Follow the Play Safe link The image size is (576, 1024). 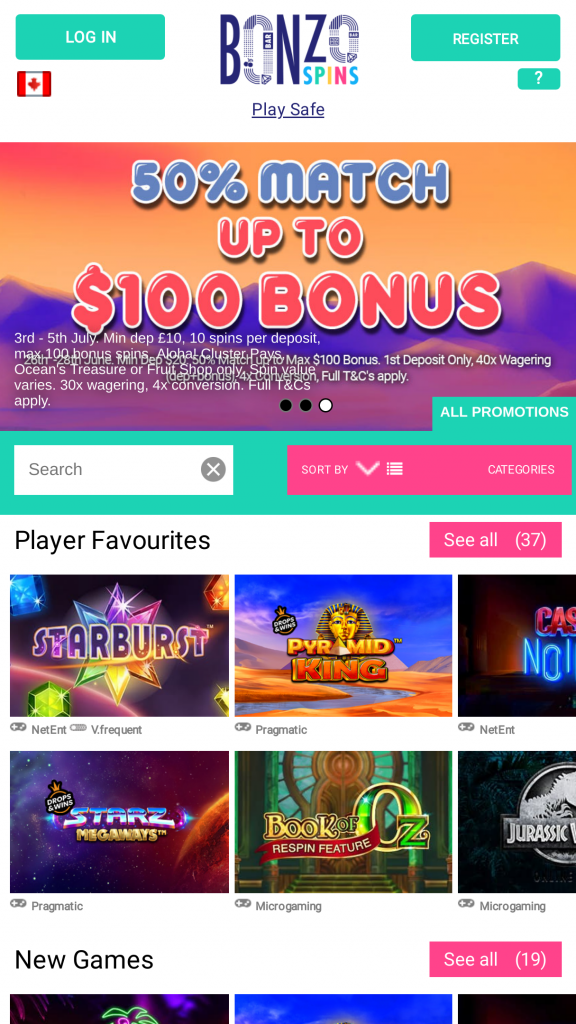pos(288,109)
